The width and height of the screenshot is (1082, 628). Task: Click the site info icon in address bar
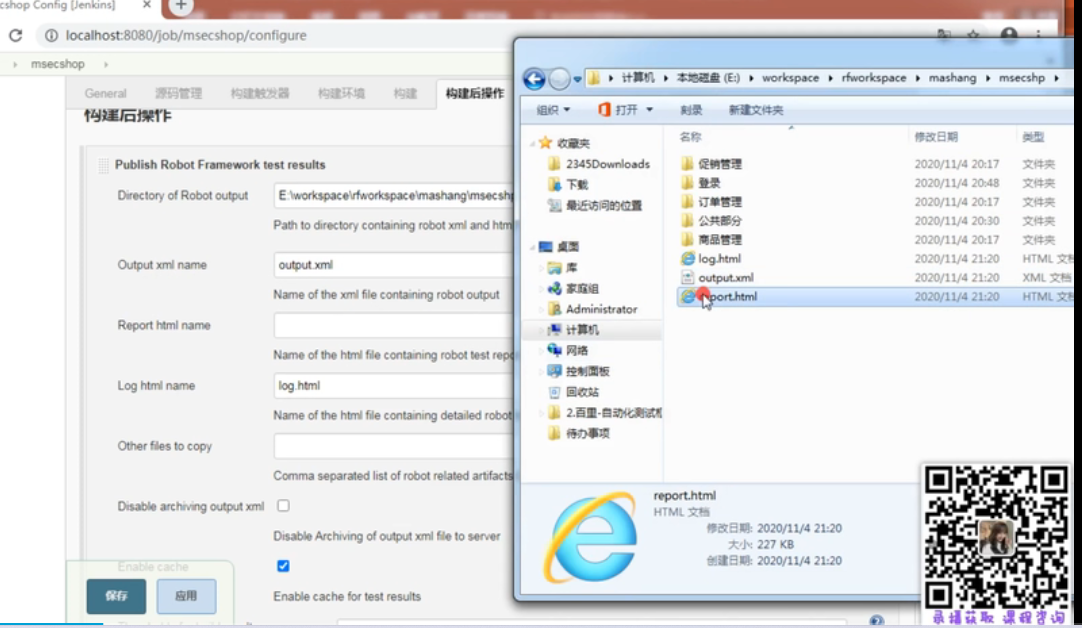pyautogui.click(x=51, y=35)
